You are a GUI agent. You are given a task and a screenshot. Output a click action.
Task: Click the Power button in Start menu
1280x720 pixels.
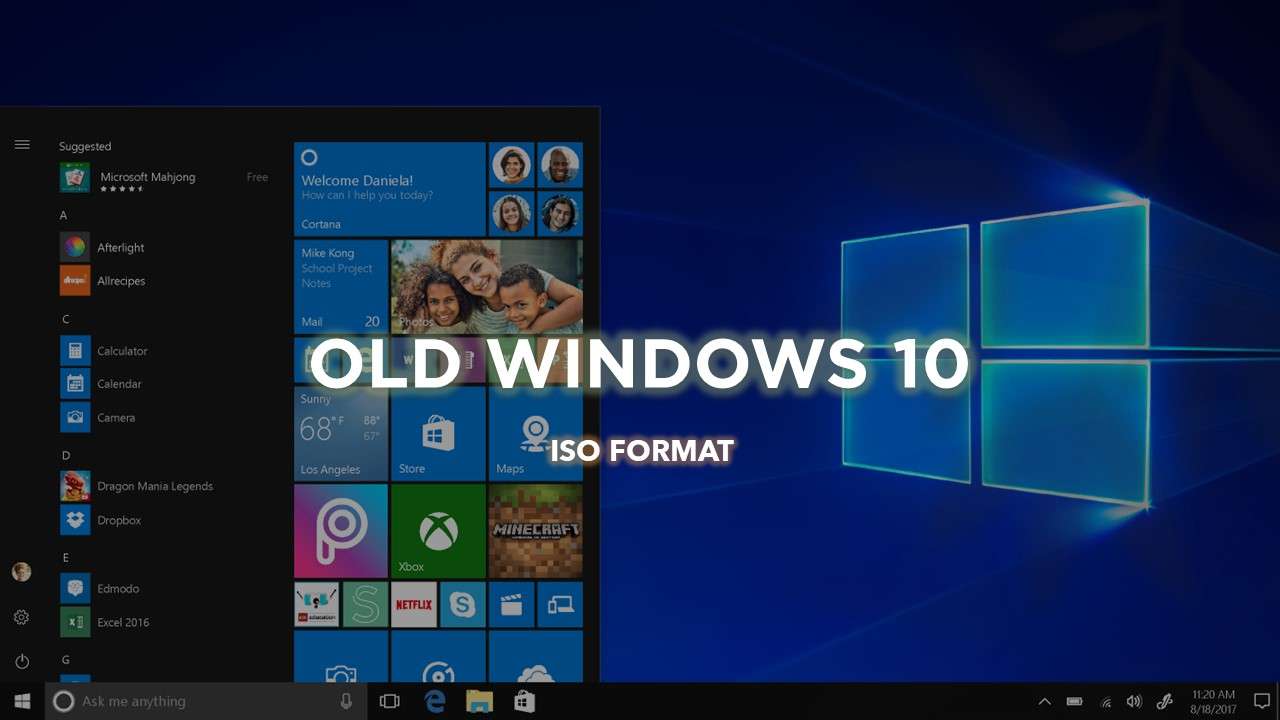pyautogui.click(x=22, y=661)
